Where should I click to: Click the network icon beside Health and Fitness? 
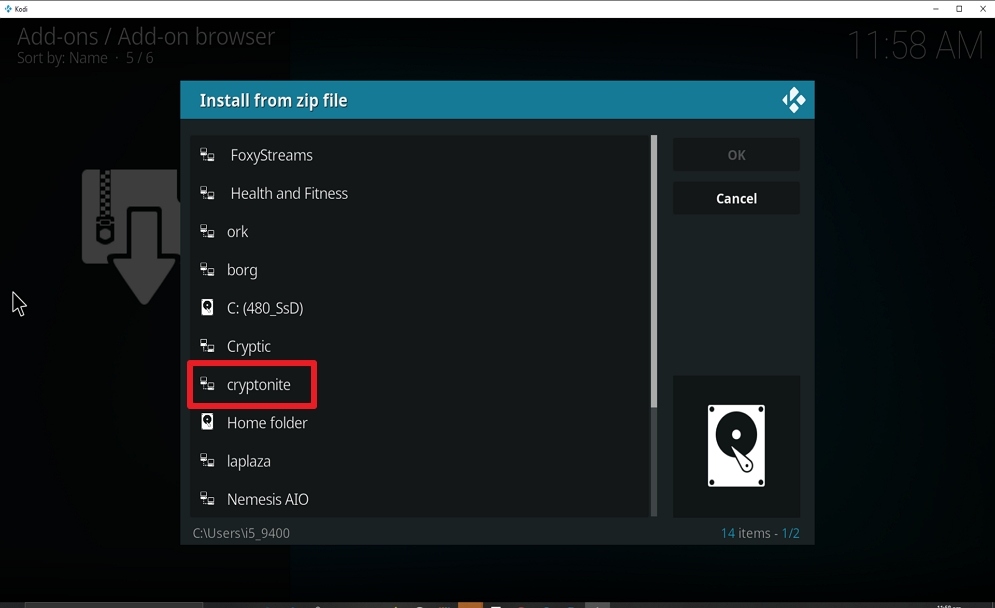tap(207, 193)
